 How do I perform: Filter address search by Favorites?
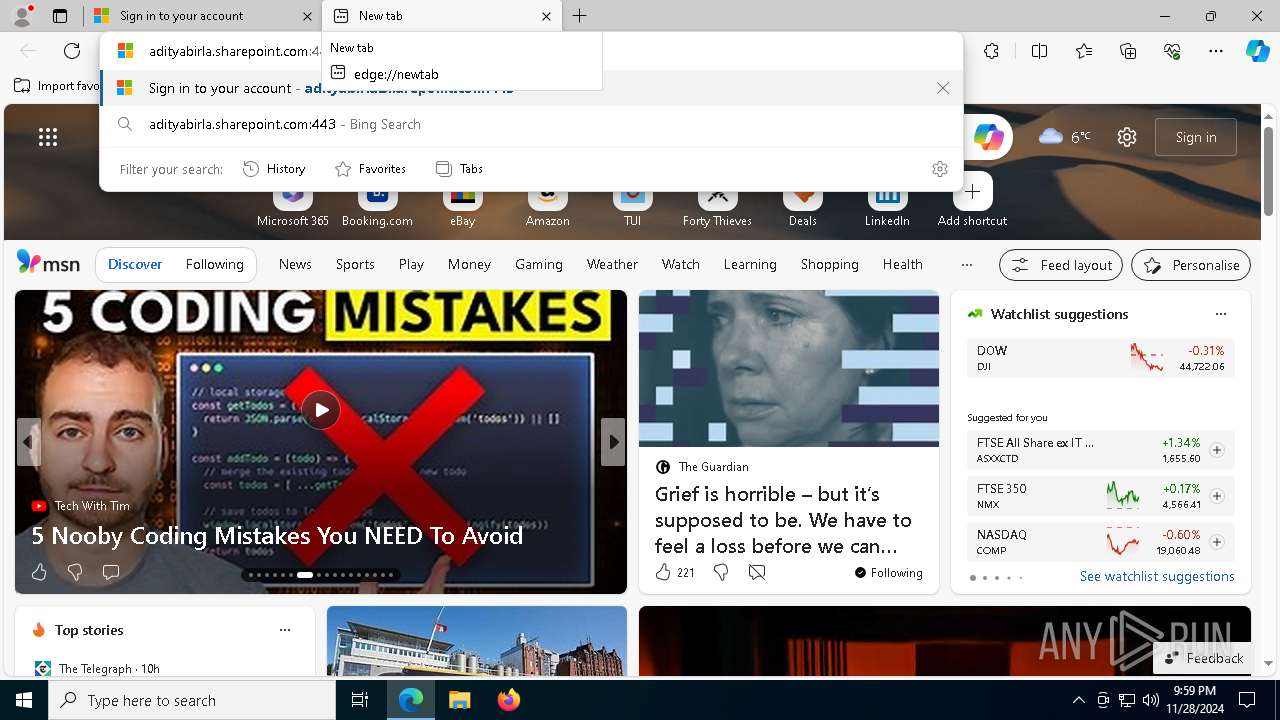370,169
